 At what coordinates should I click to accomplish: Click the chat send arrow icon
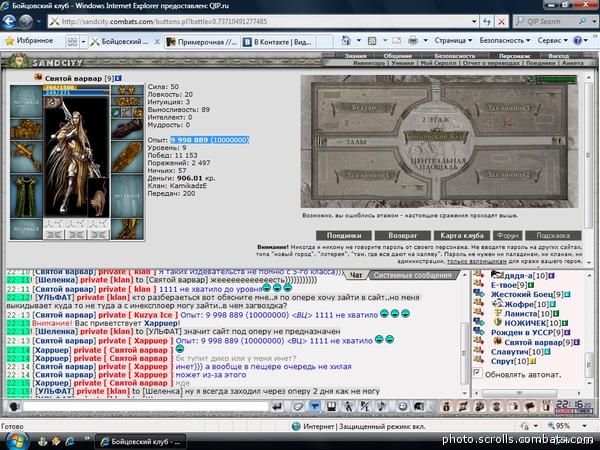277,406
